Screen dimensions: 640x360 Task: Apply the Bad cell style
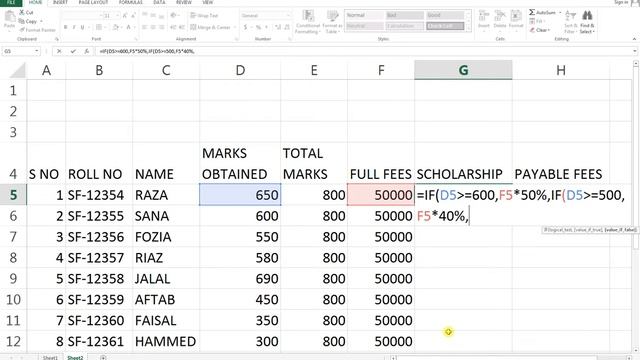coord(404,15)
